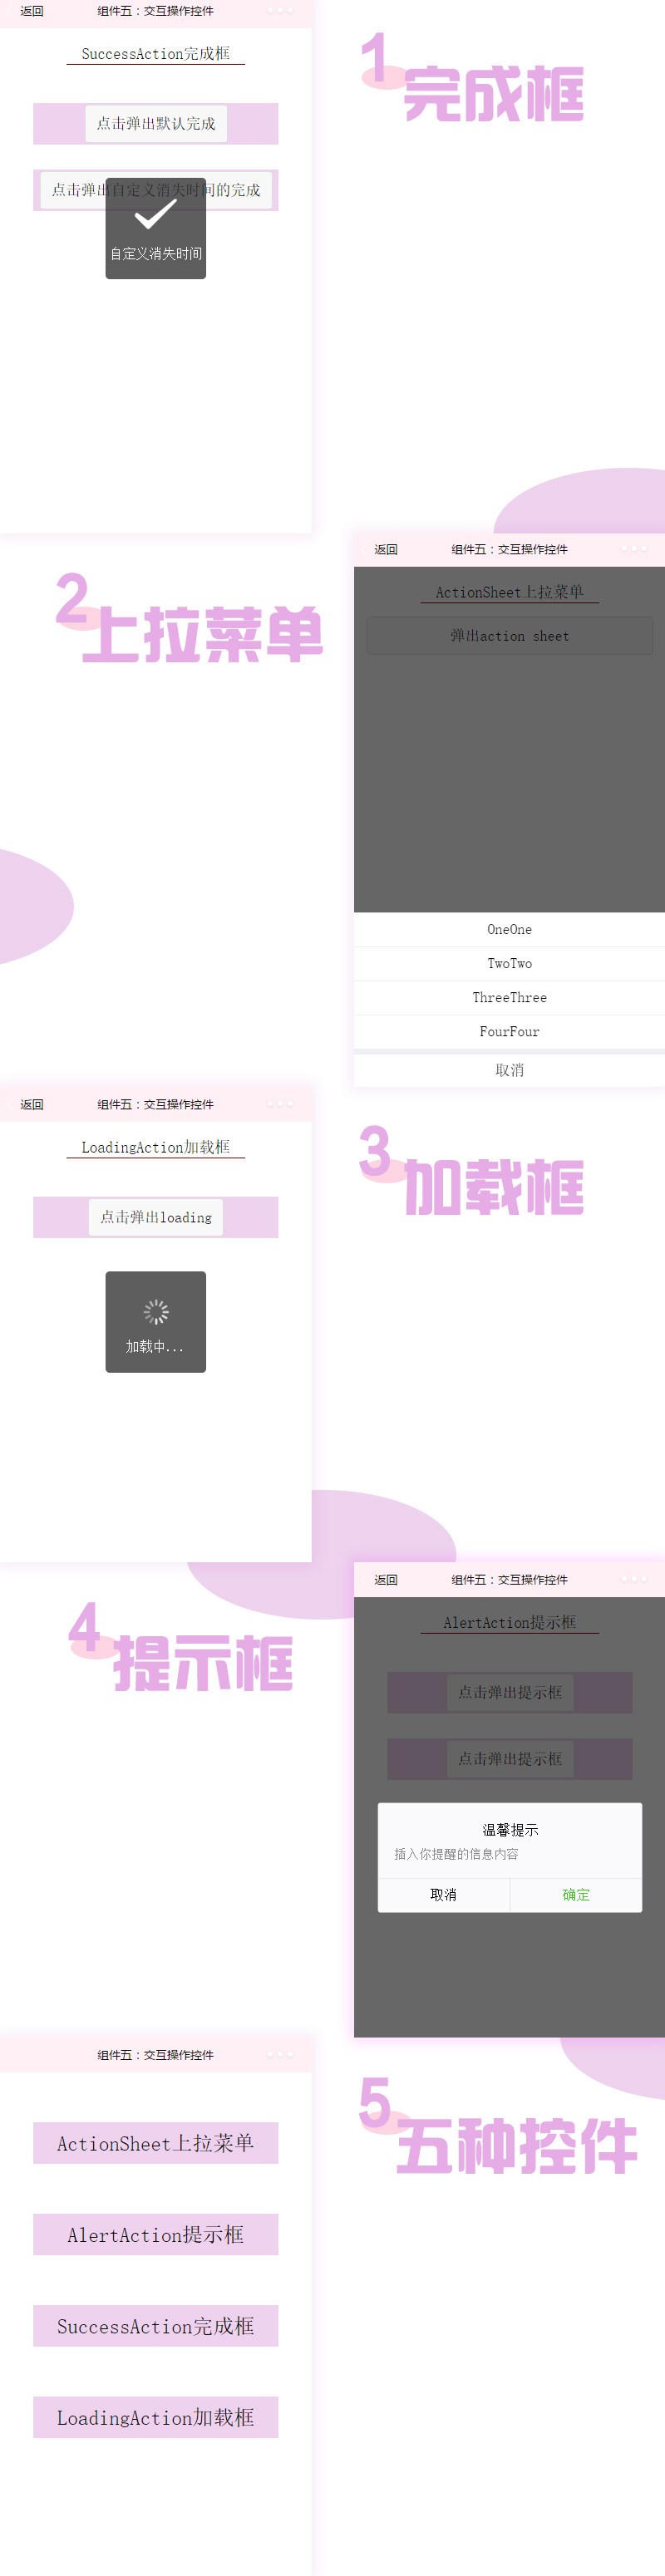Open SuccessAction完成框 from component list
Image resolution: width=665 pixels, height=2576 pixels.
tap(156, 2326)
